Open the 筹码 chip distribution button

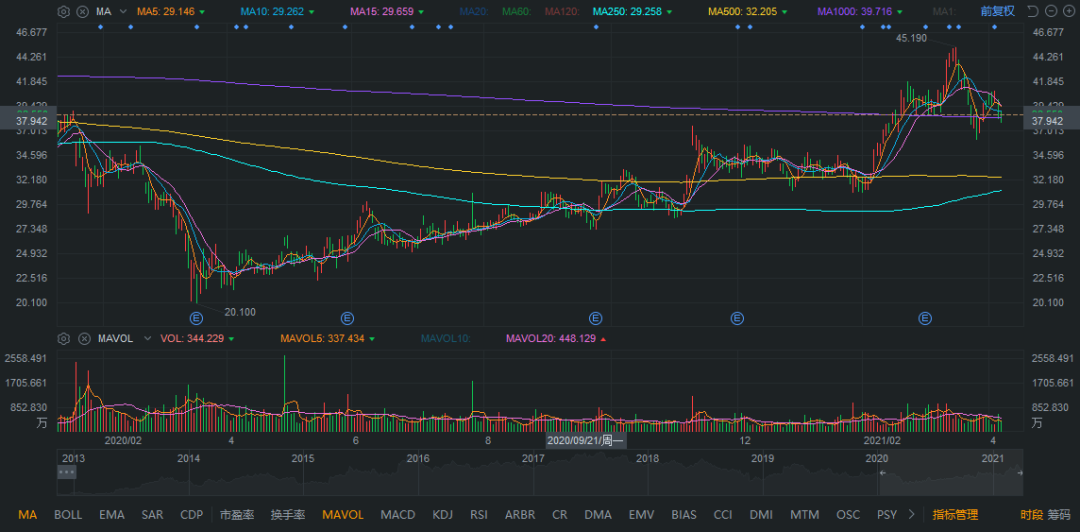click(1059, 515)
